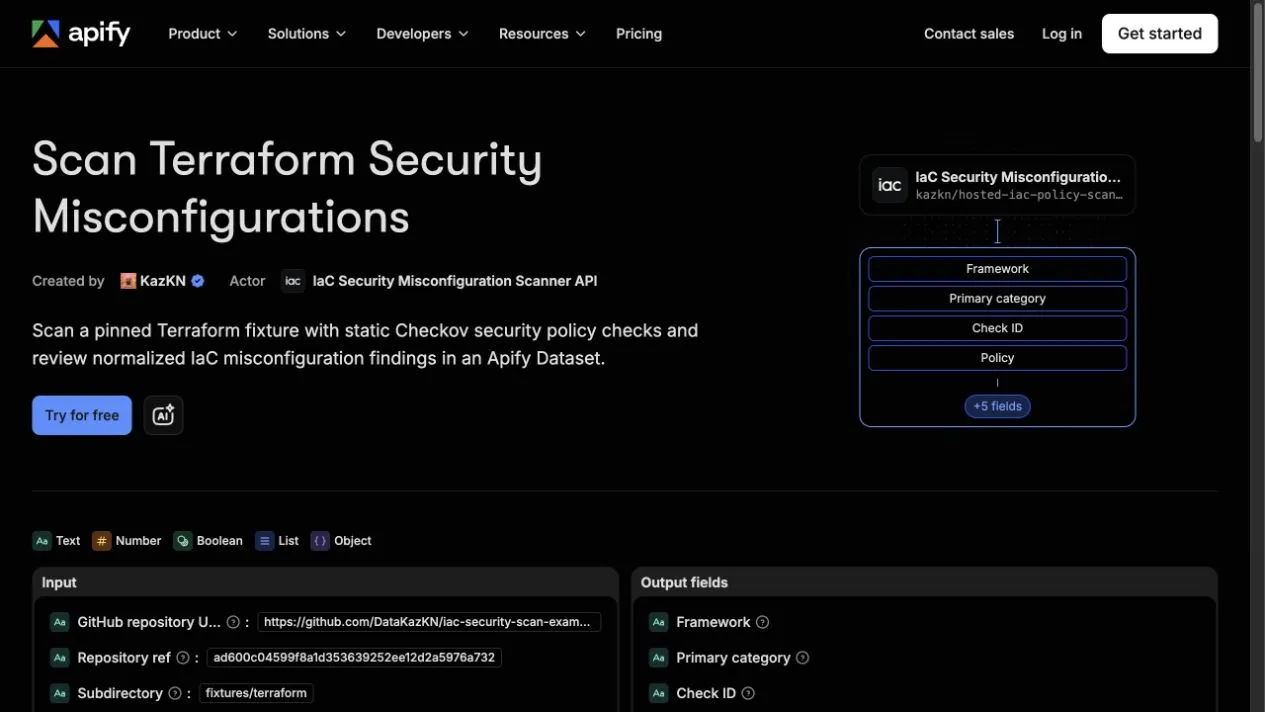Click the Number type legend icon

click(101, 541)
